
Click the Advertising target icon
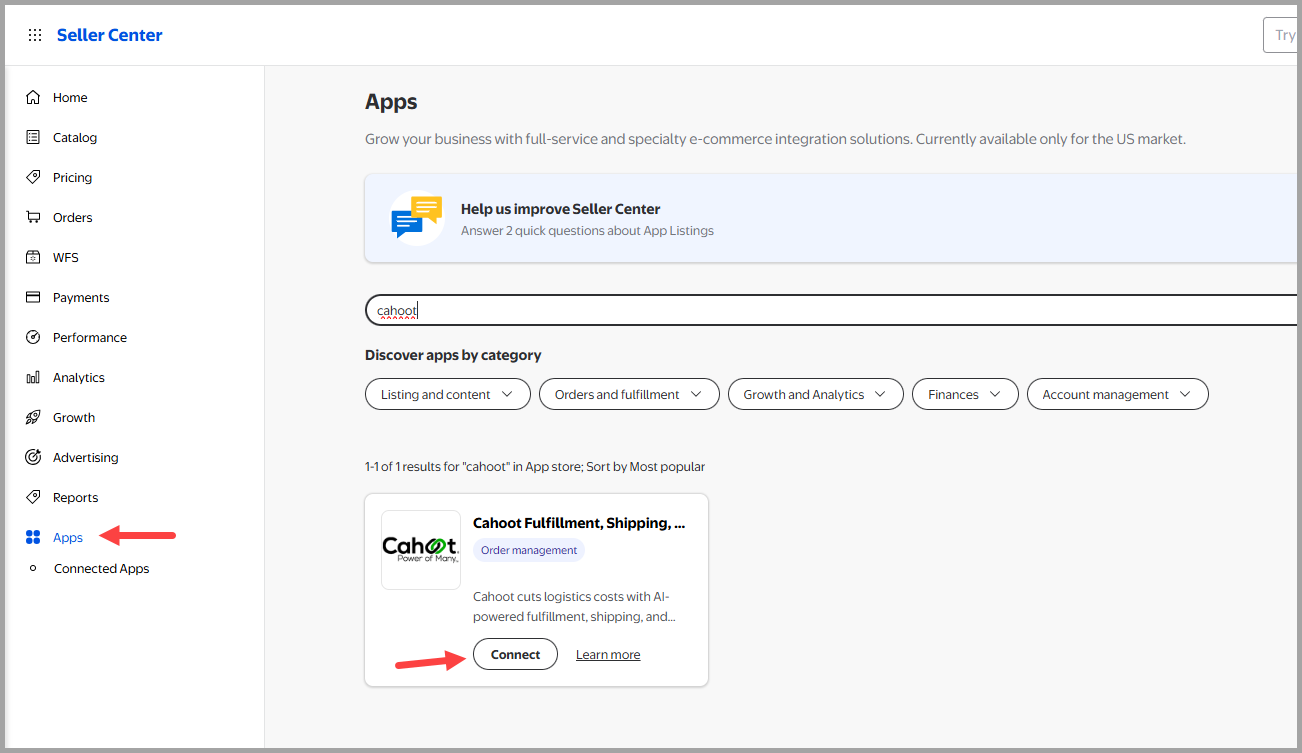pos(33,457)
